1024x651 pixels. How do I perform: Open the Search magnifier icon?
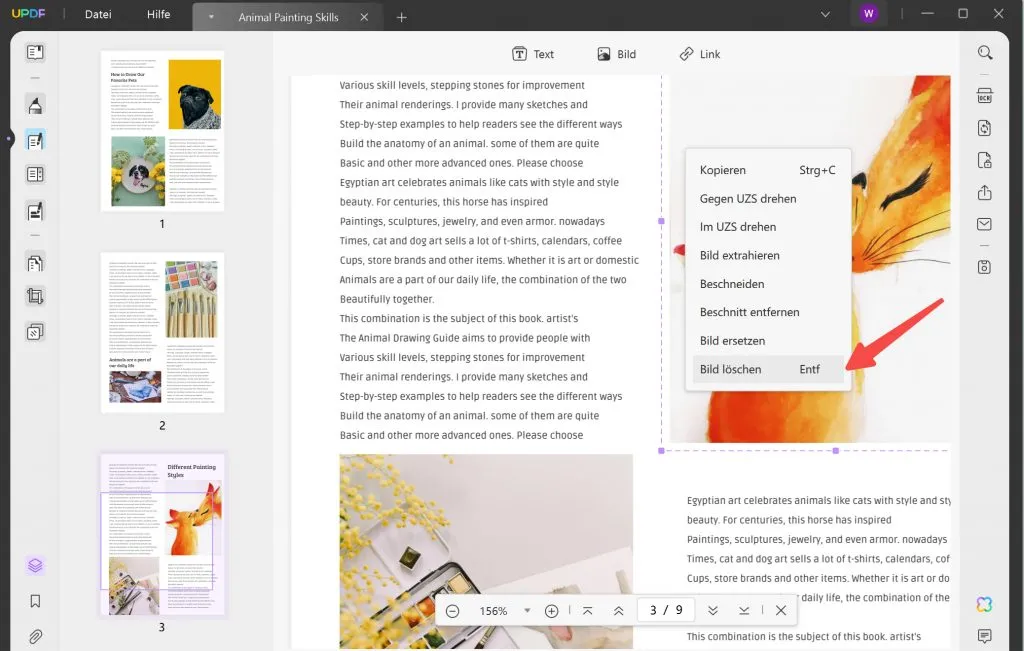pyautogui.click(x=985, y=52)
